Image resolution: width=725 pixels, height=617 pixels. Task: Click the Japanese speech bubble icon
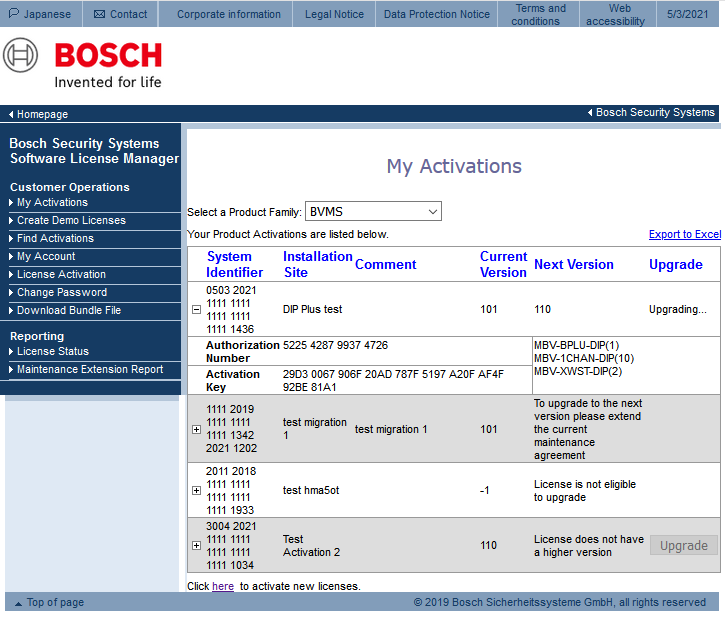click(14, 14)
